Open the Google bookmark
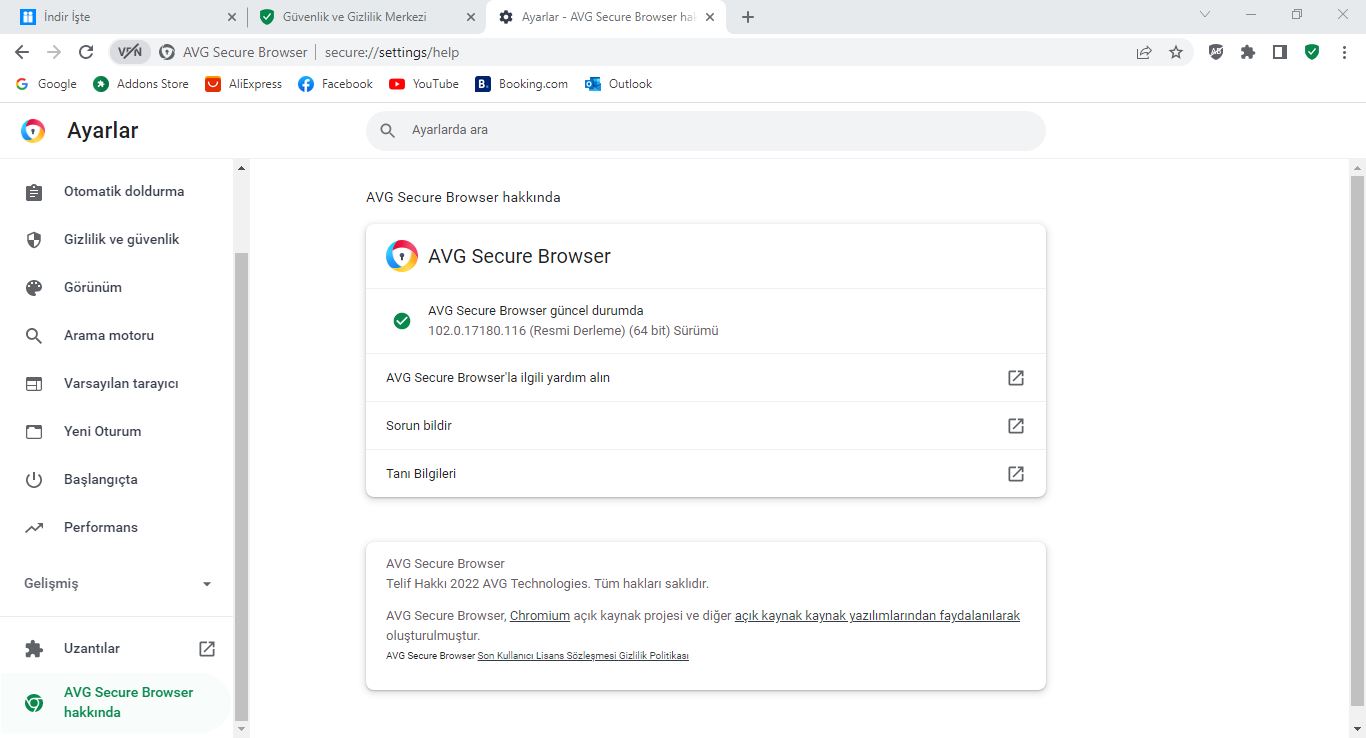The image size is (1366, 738). (x=46, y=84)
